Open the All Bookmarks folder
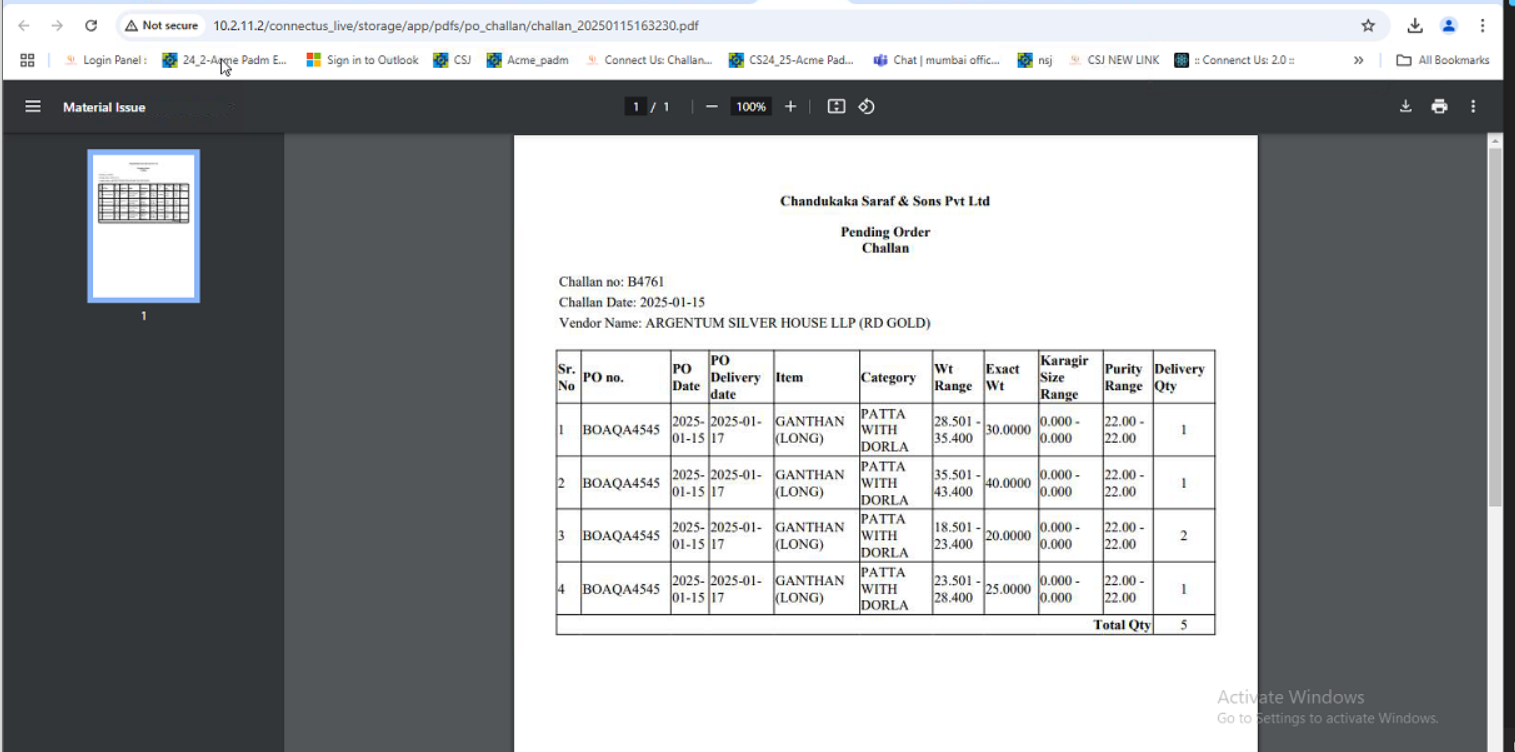Image resolution: width=1515 pixels, height=752 pixels. [x=1442, y=60]
